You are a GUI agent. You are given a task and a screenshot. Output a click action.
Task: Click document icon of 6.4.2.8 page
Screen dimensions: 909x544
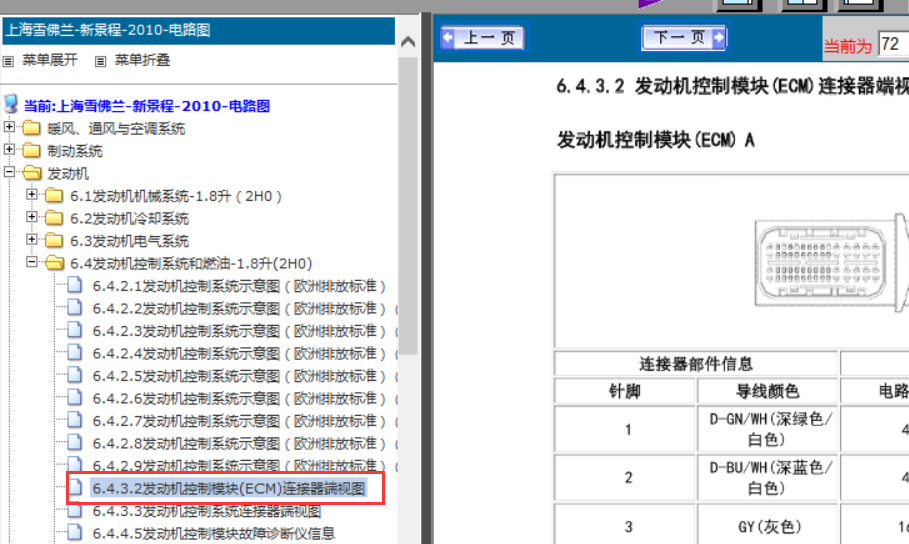pos(75,443)
